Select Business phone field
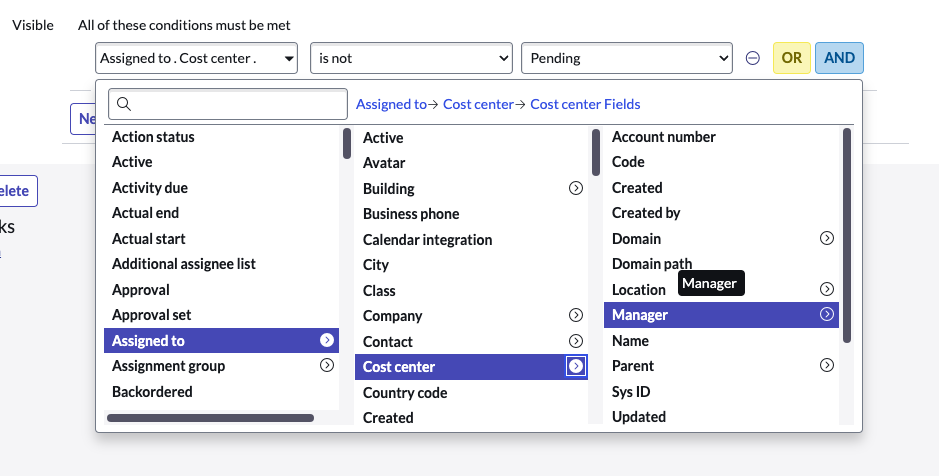 coord(411,214)
